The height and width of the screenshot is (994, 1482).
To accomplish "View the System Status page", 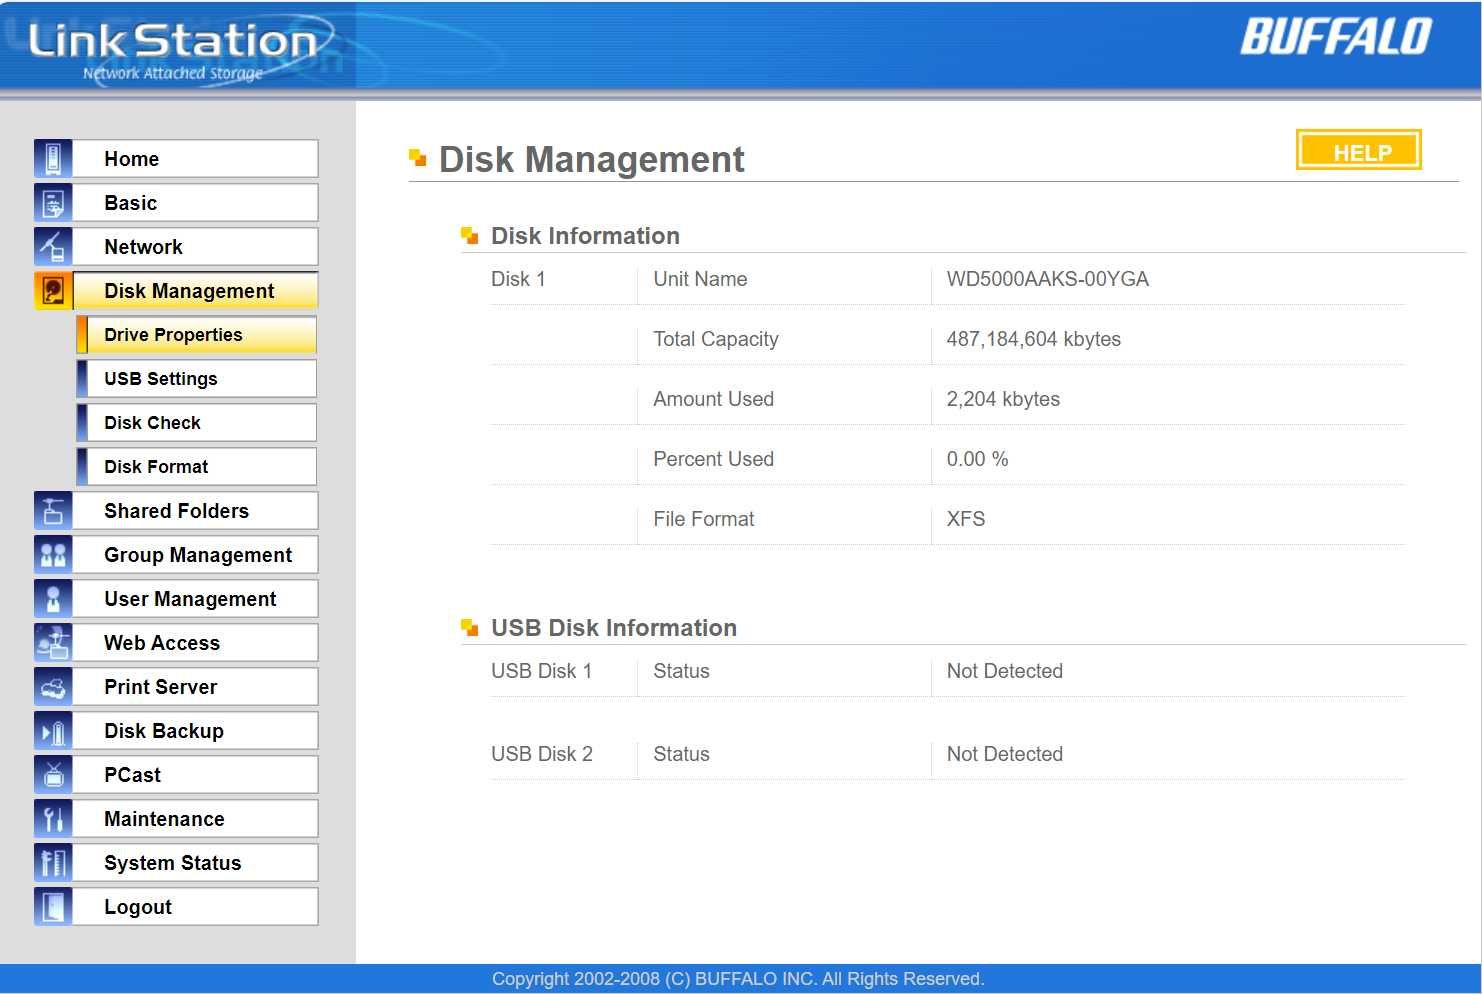I will (x=196, y=863).
